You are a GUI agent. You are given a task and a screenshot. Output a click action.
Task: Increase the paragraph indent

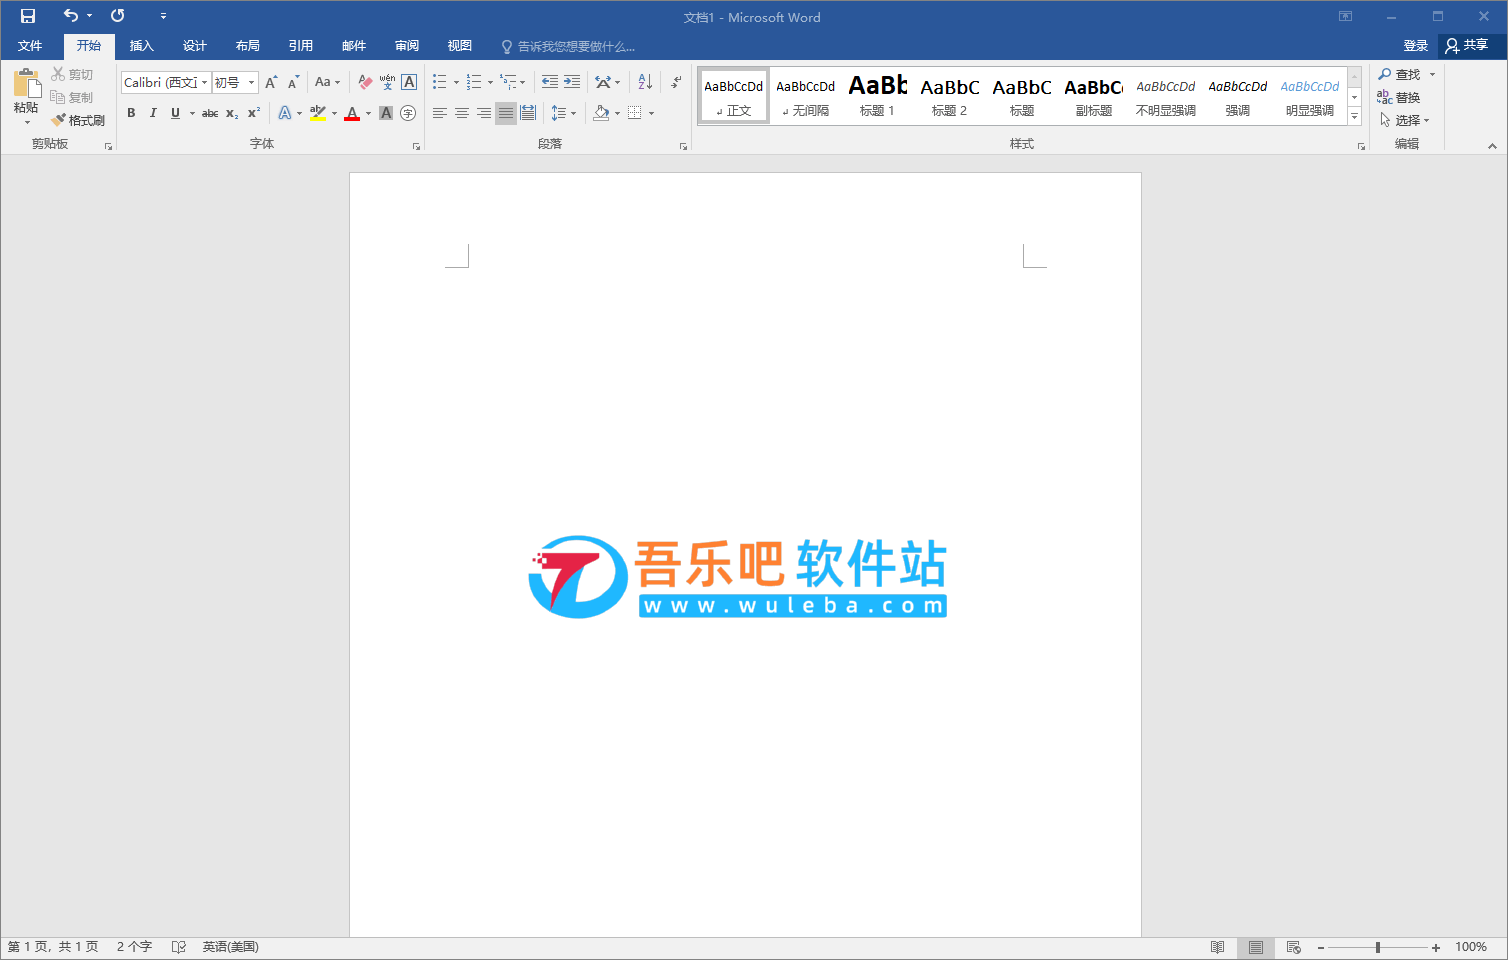tap(572, 82)
